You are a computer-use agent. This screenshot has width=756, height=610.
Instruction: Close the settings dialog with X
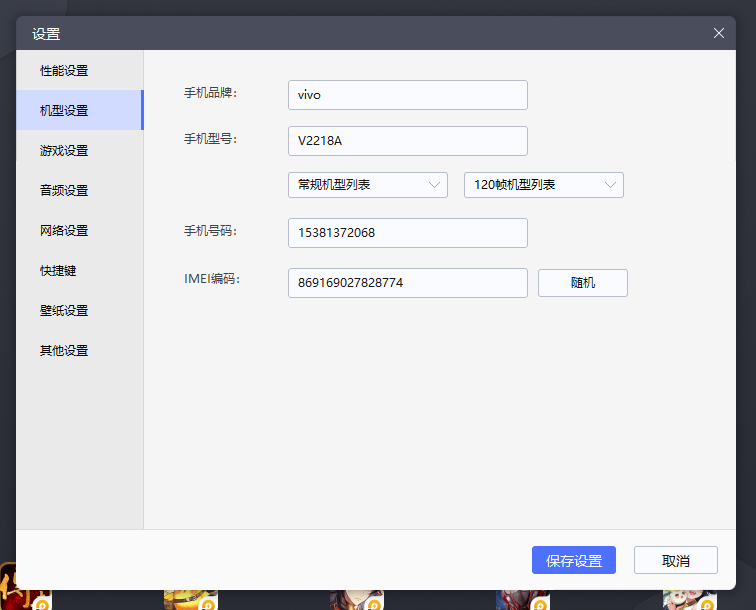718,33
